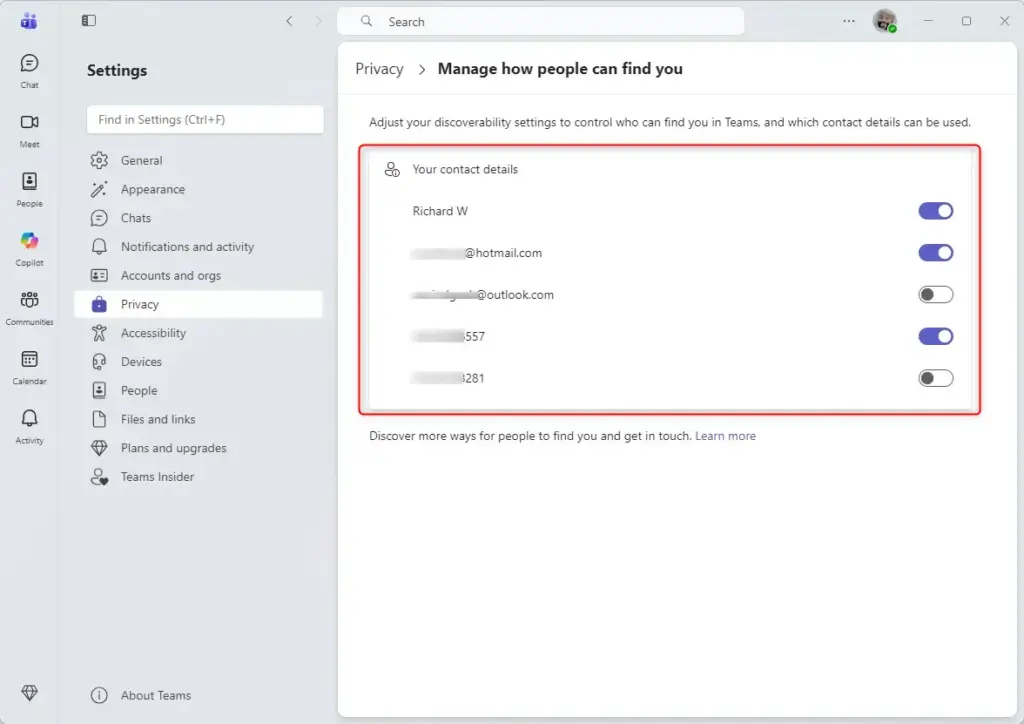The image size is (1024, 724).
Task: Open Plans and upgrades settings
Action: [x=199, y=448]
